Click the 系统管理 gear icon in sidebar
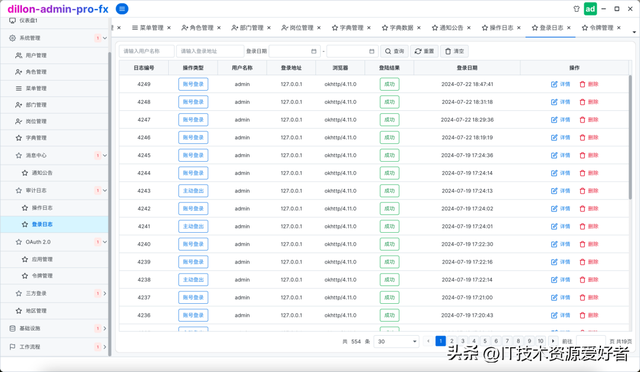 [x=12, y=38]
